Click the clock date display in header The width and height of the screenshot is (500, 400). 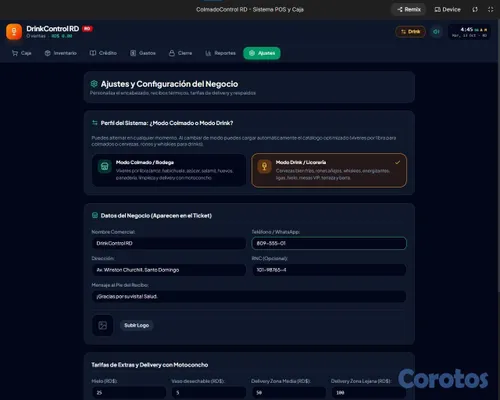click(469, 32)
